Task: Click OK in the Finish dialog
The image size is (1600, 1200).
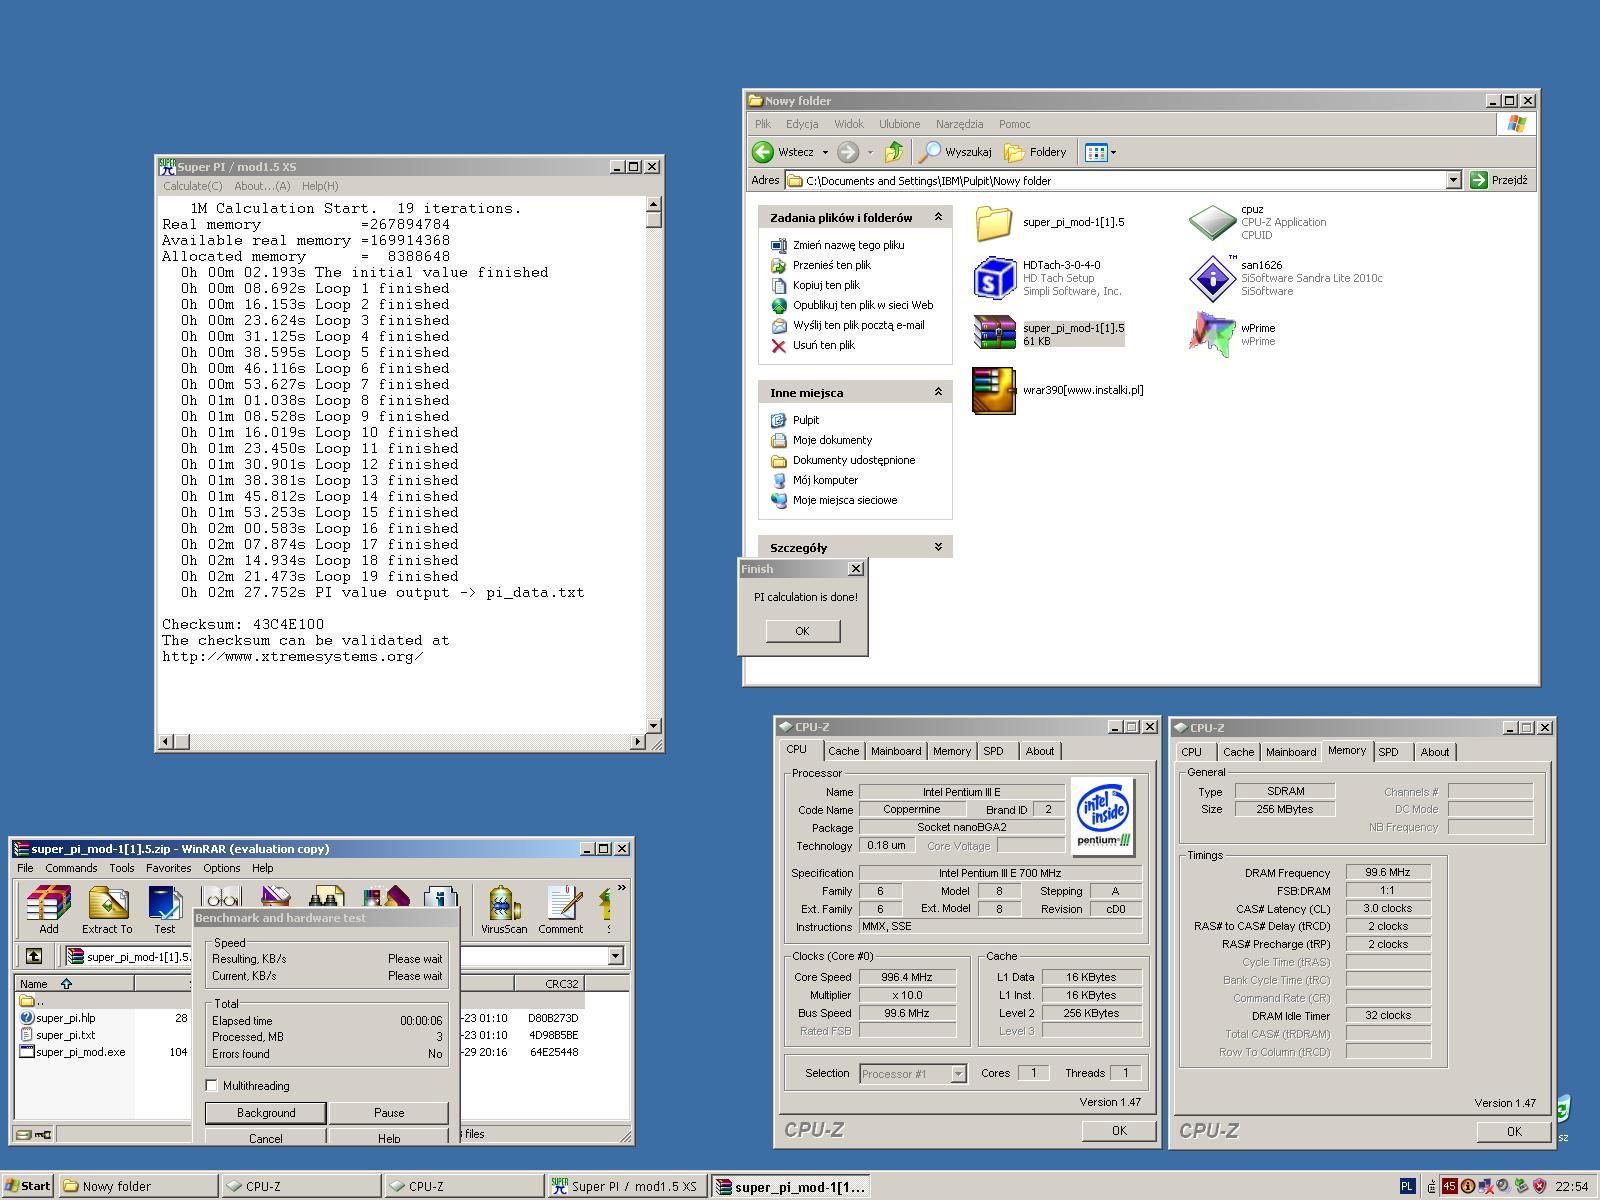Action: [x=802, y=631]
